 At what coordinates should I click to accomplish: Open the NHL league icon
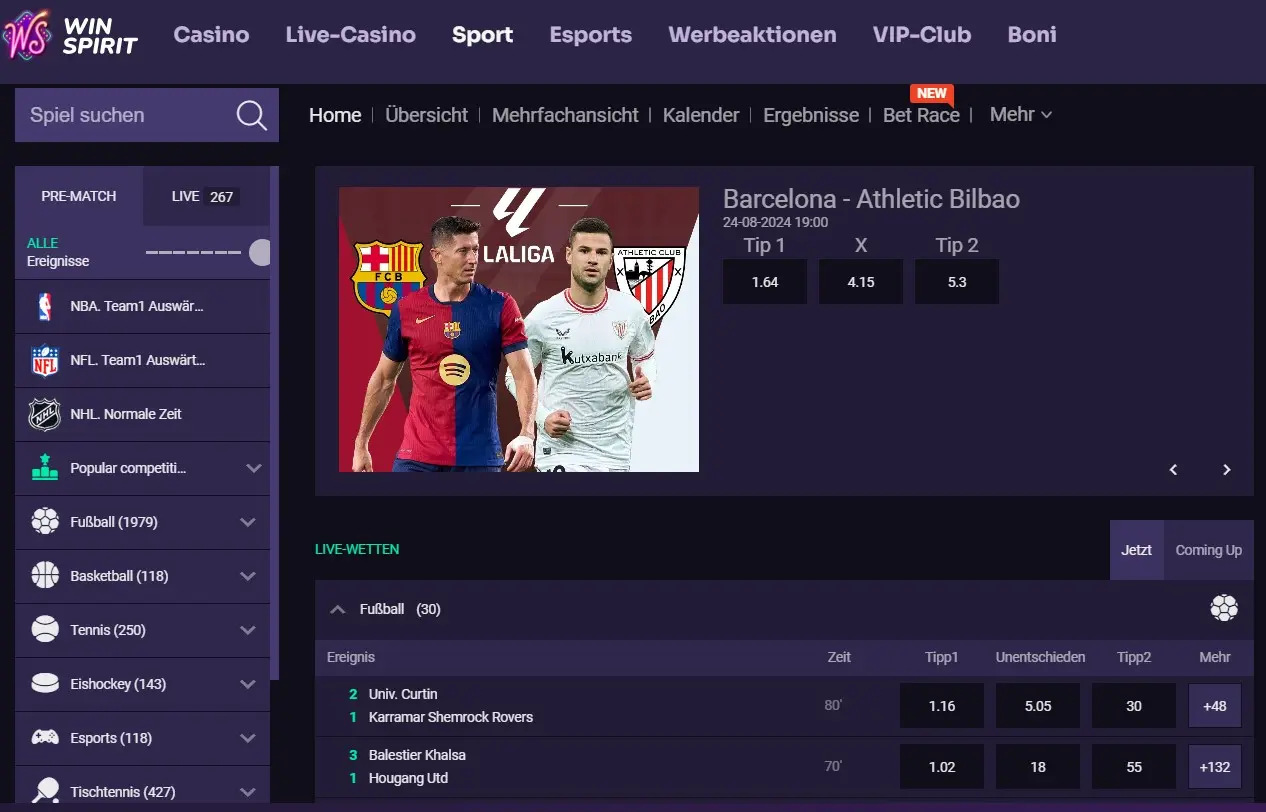coord(45,414)
